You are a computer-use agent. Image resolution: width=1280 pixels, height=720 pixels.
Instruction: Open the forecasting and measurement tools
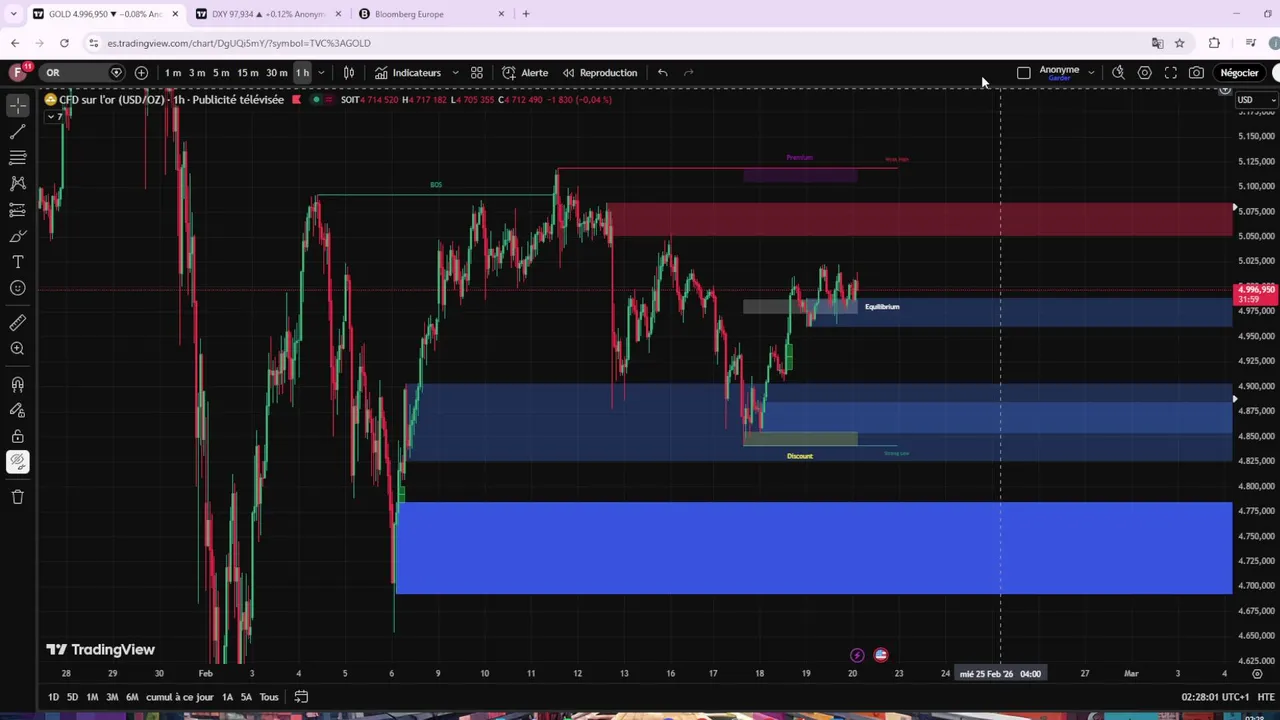(x=17, y=209)
